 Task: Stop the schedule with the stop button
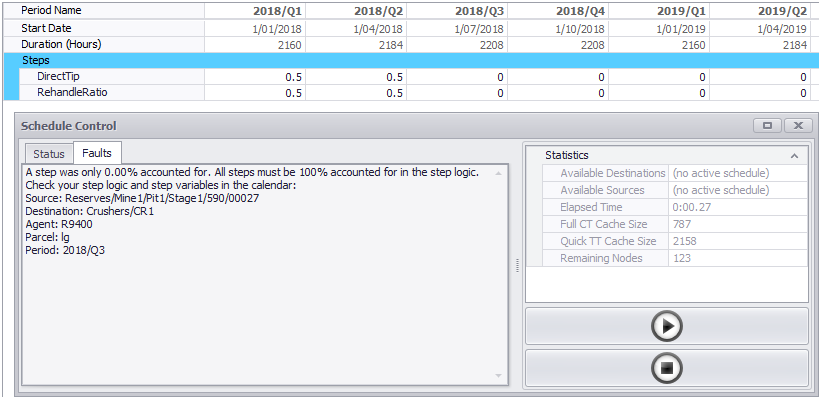tap(666, 368)
